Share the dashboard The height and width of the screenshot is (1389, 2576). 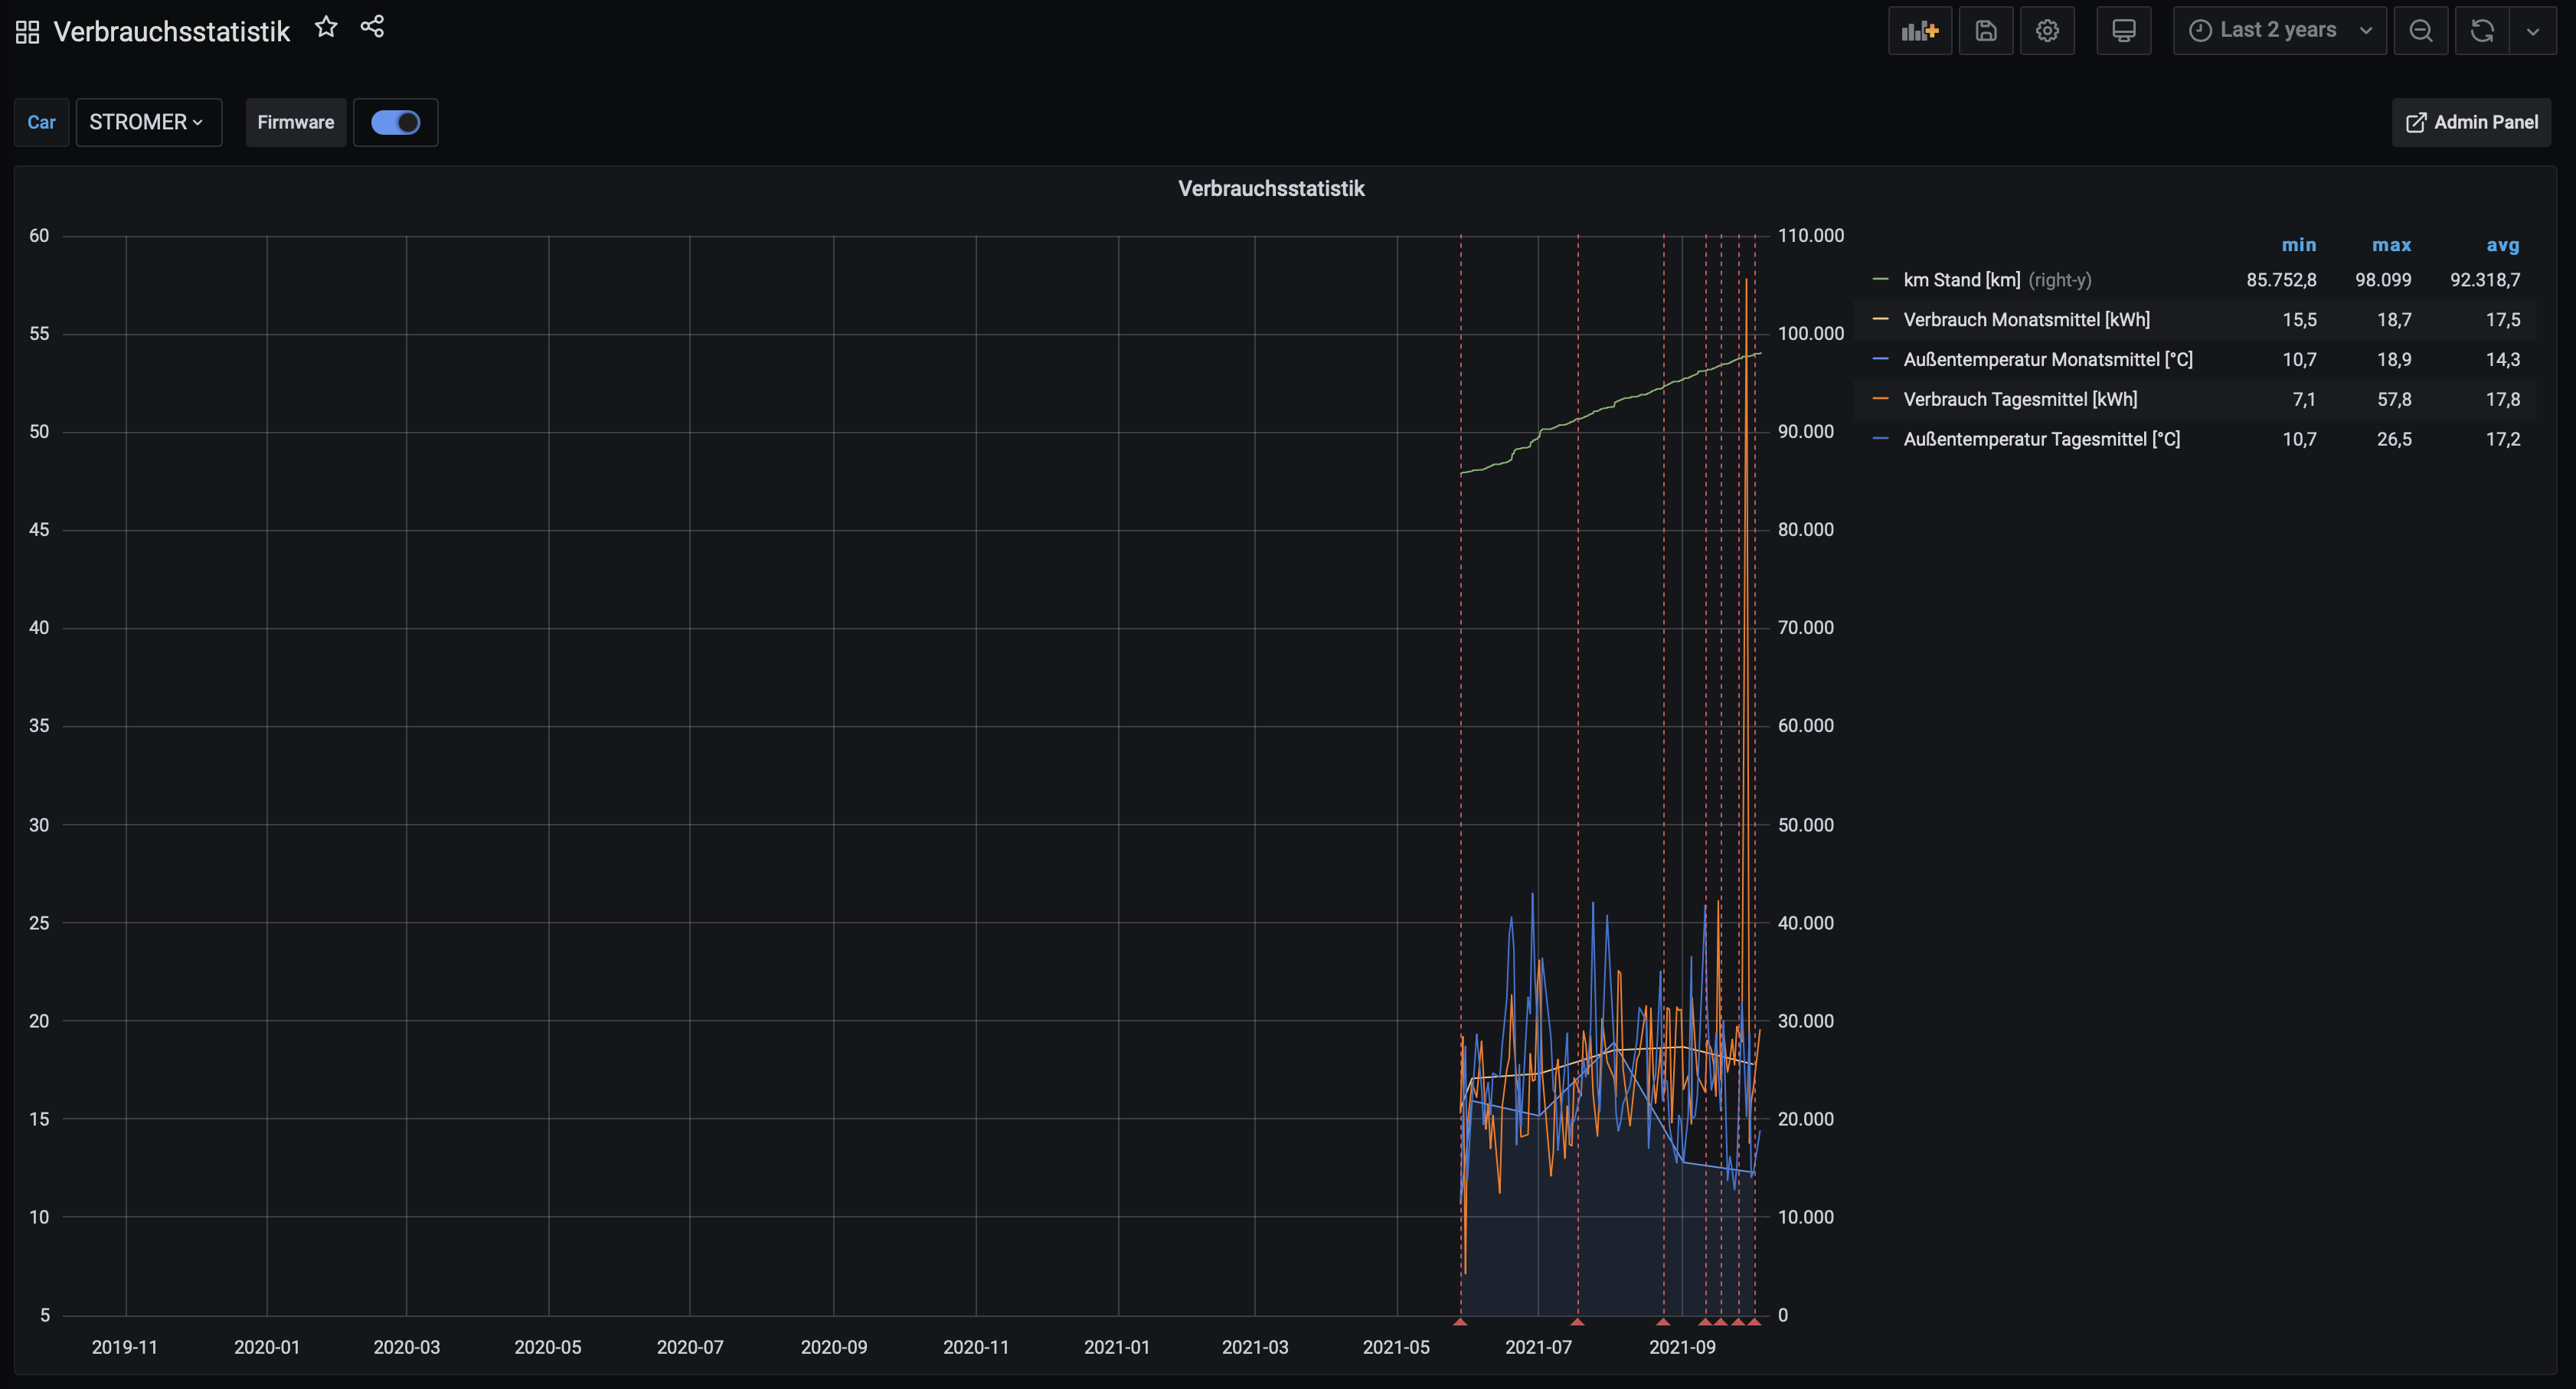pos(372,27)
